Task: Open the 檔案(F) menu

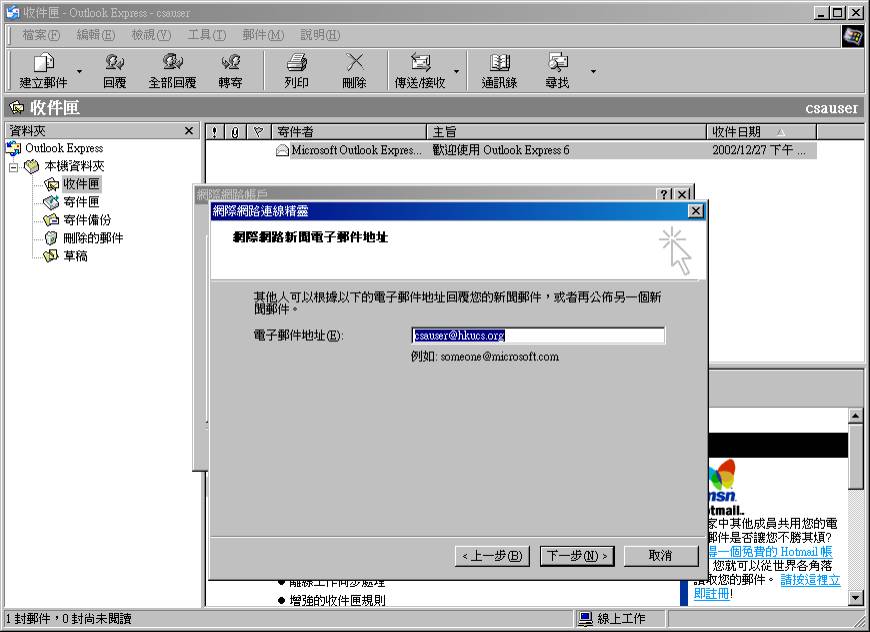Action: click(41, 35)
